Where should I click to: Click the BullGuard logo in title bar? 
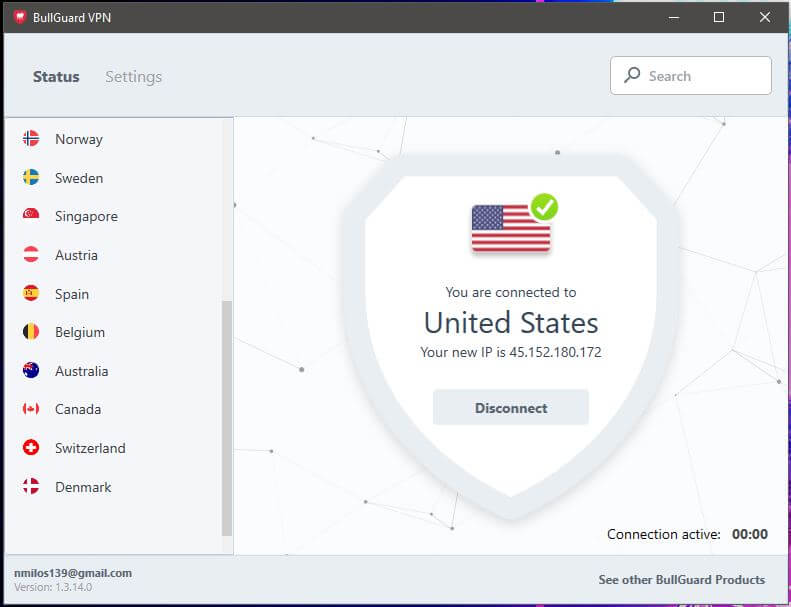20,17
